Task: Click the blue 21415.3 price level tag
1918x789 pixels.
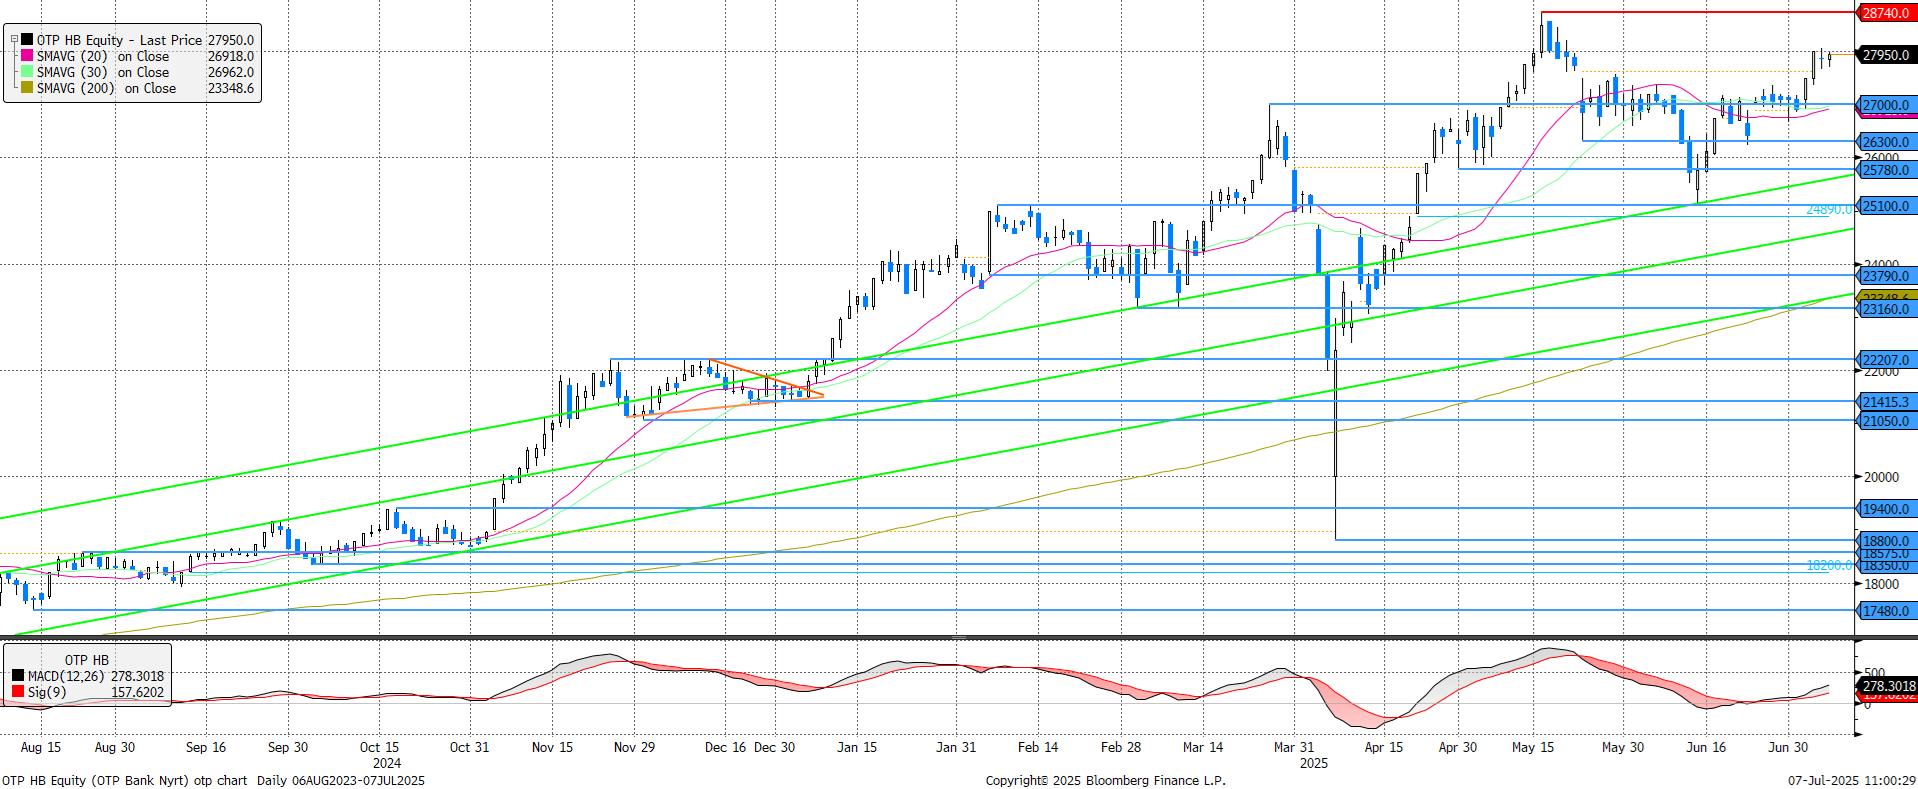Action: [1886, 402]
